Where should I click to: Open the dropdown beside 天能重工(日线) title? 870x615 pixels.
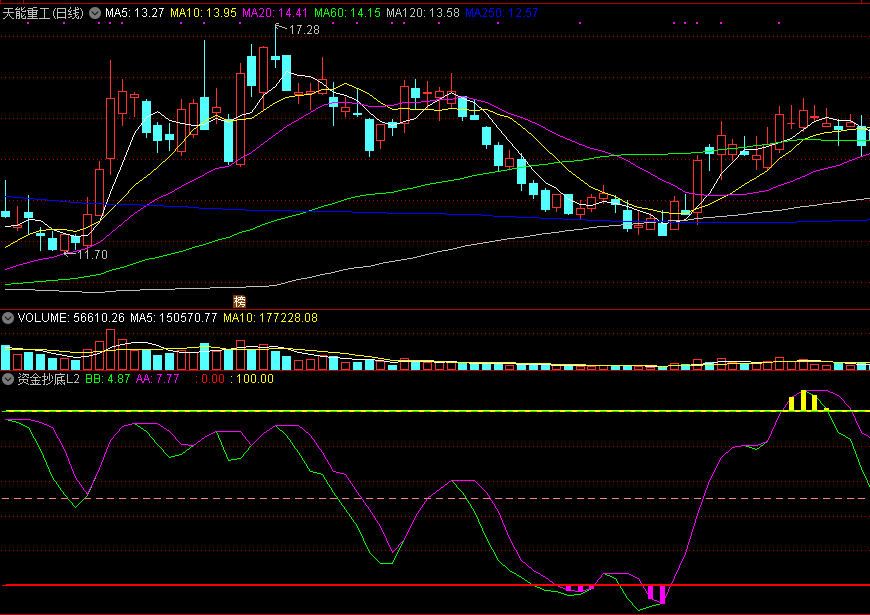click(95, 13)
